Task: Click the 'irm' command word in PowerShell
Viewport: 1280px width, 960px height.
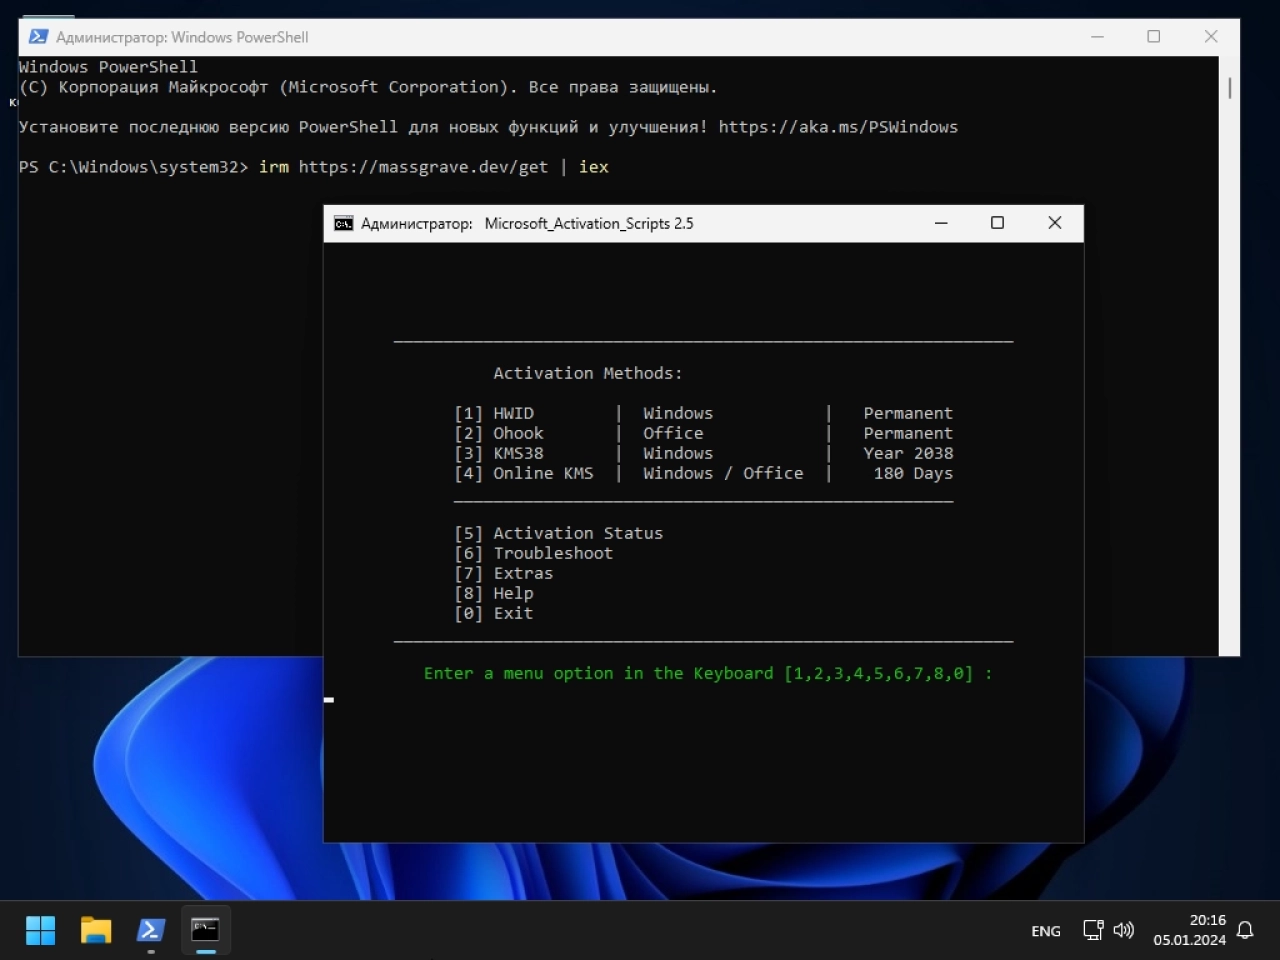Action: tap(273, 167)
